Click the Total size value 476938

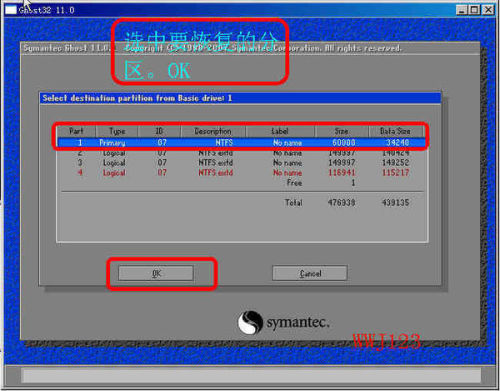pos(342,202)
